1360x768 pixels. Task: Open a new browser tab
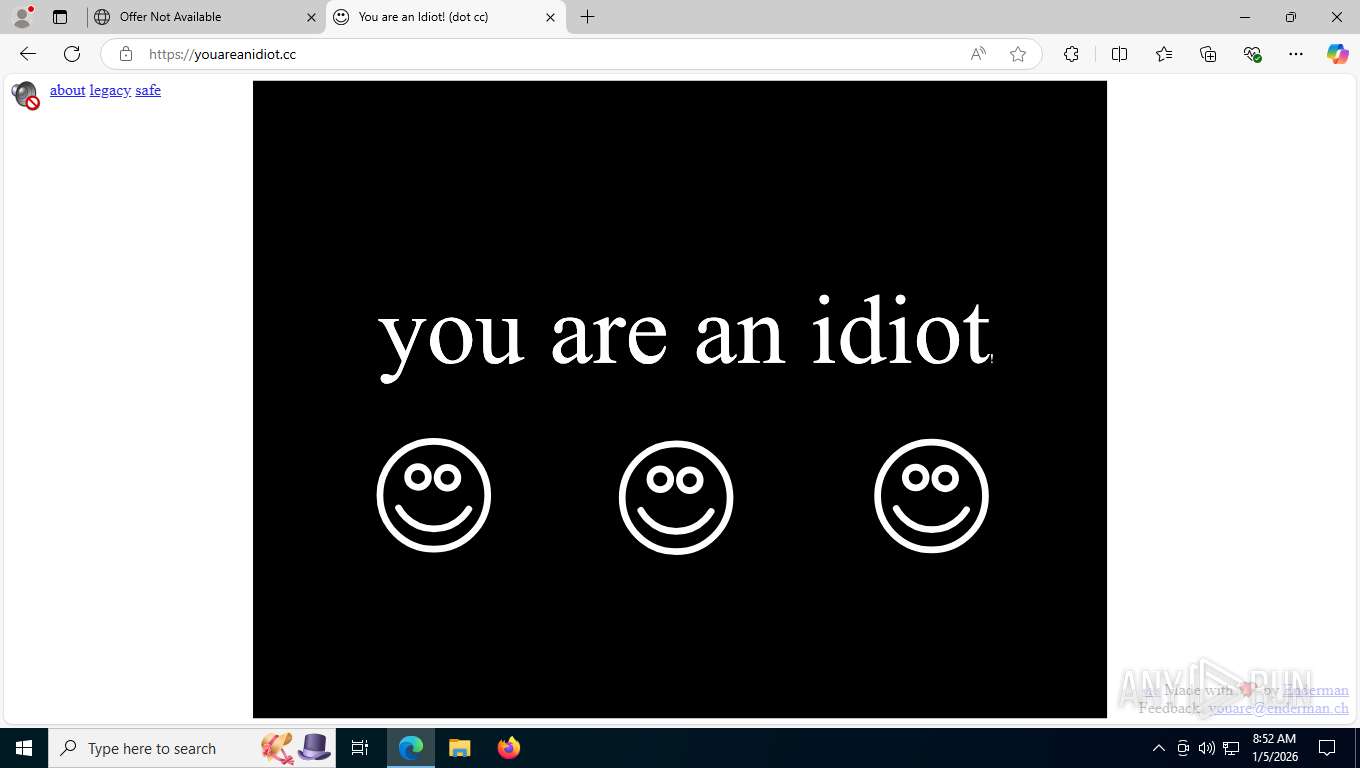587,17
